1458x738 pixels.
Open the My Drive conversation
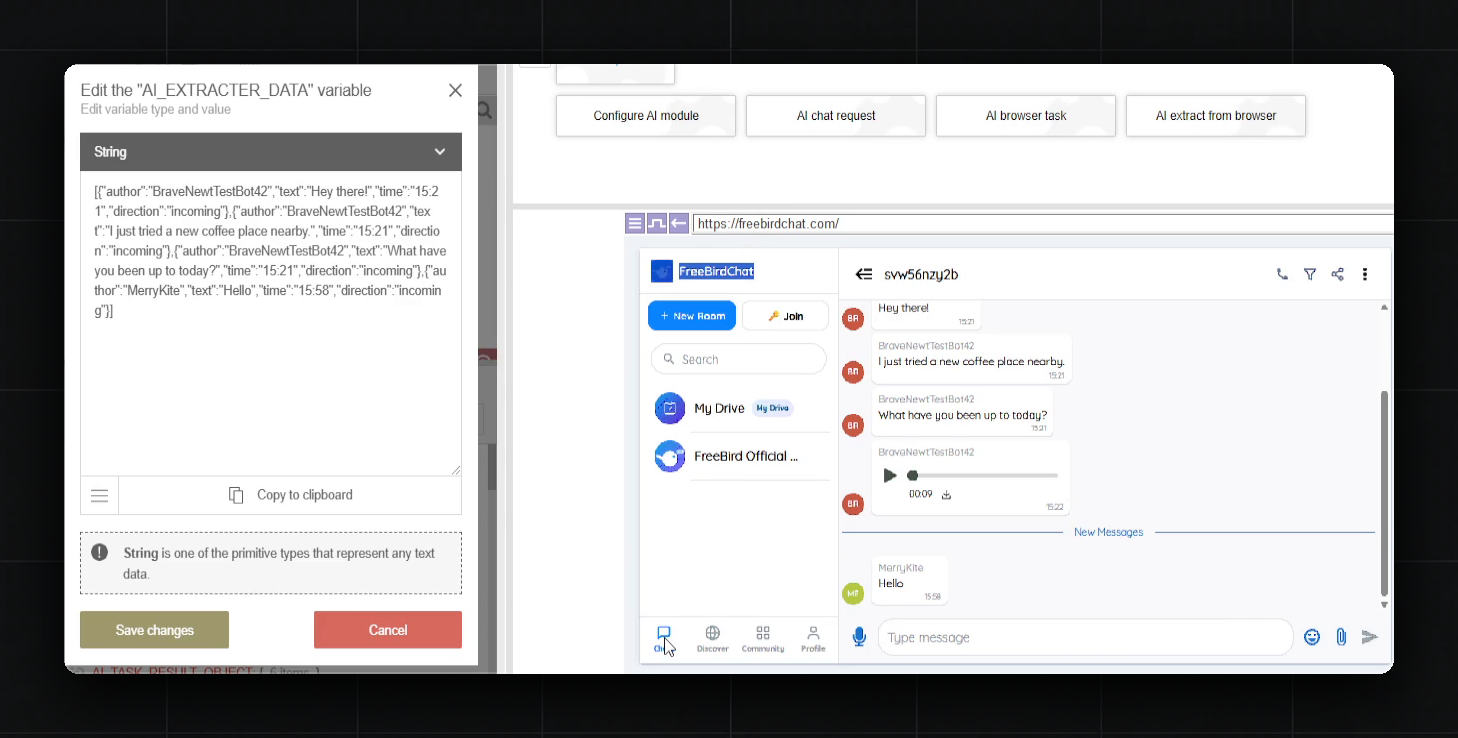point(740,408)
